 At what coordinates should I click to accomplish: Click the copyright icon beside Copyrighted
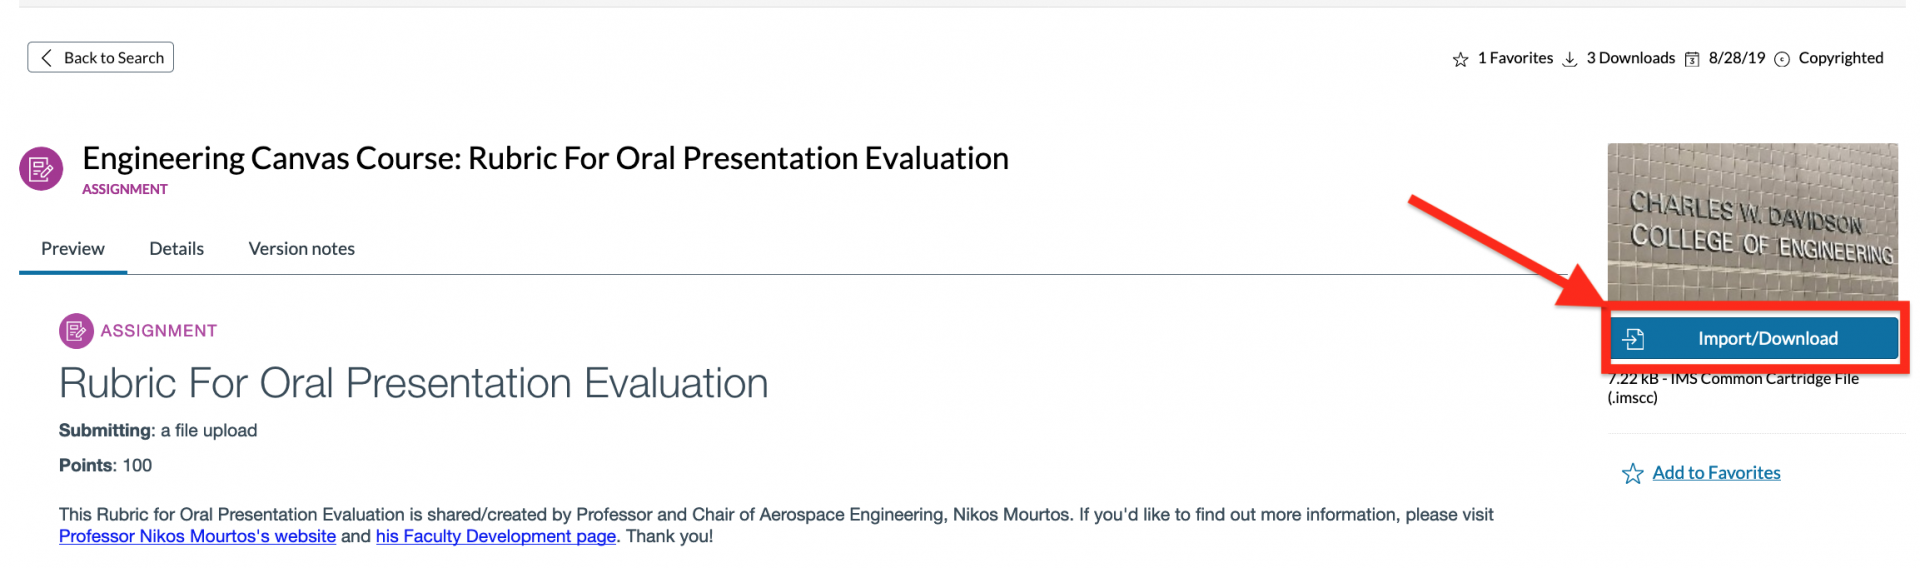1782,60
